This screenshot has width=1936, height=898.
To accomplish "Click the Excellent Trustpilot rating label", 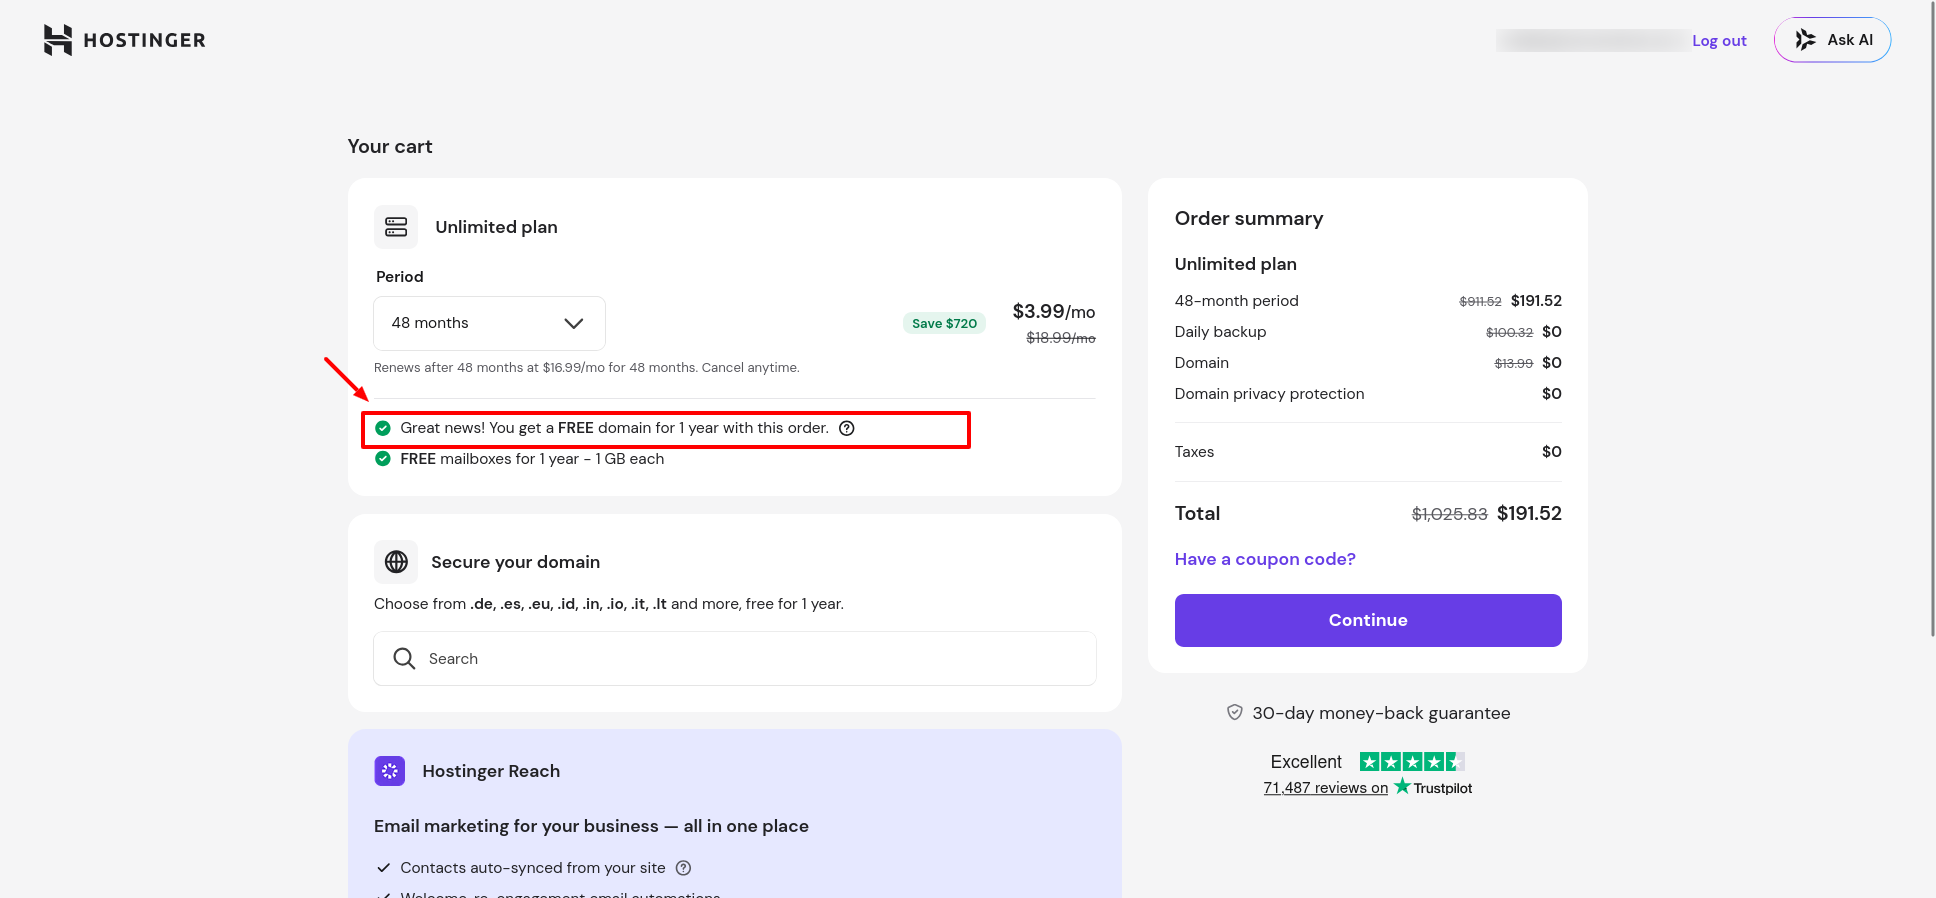I will coord(1306,762).
